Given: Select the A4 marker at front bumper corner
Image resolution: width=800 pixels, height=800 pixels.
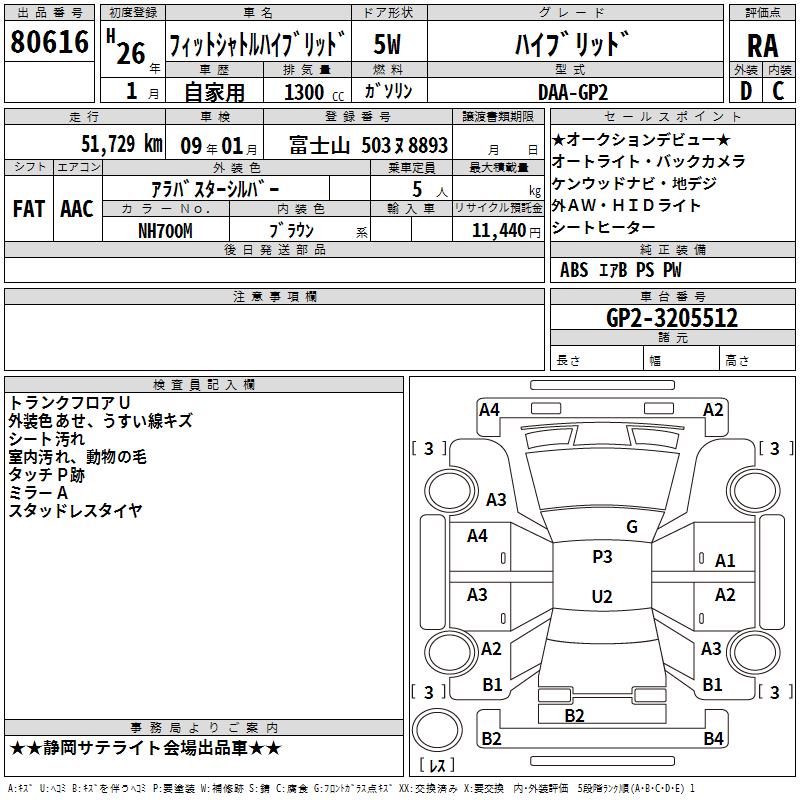Looking at the screenshot, I should pyautogui.click(x=489, y=409).
